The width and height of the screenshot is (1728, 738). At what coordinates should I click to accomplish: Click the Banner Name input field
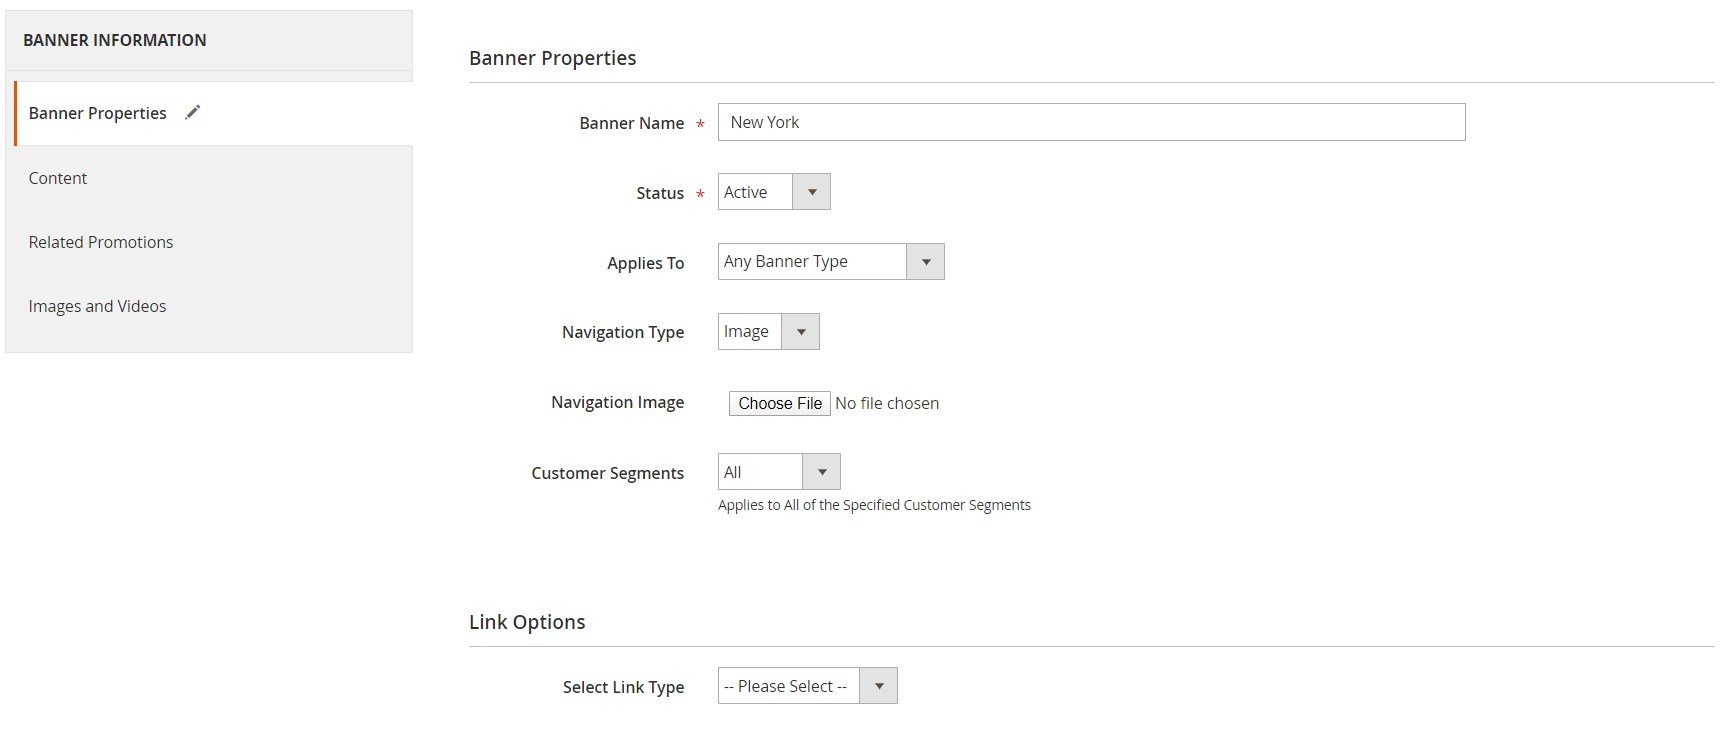pos(1091,122)
